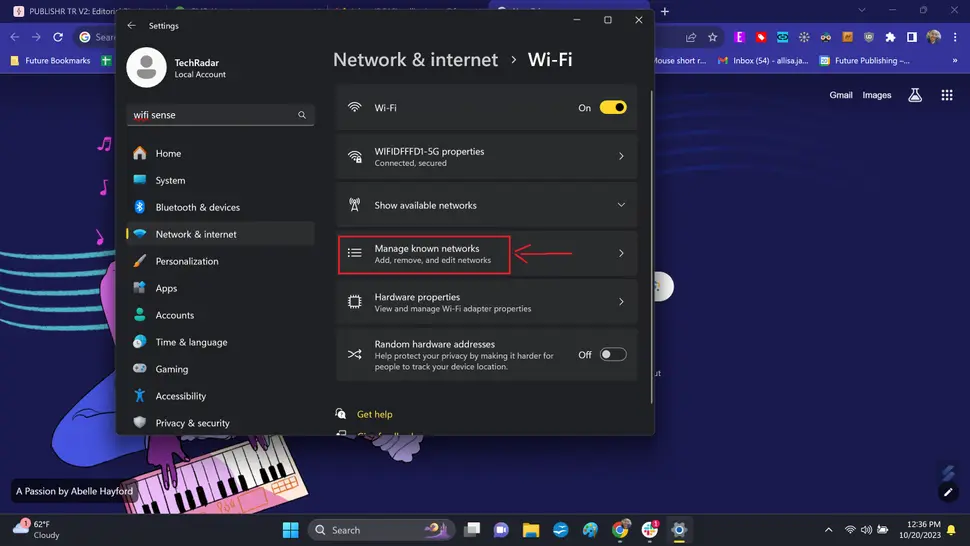Open Chrome from the taskbar
This screenshot has width=970, height=546.
(620, 530)
